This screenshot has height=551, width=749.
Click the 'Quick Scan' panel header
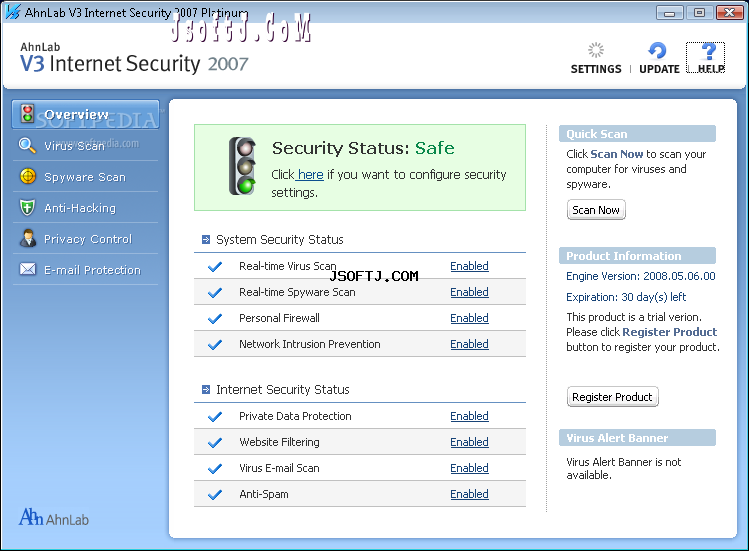tap(637, 134)
